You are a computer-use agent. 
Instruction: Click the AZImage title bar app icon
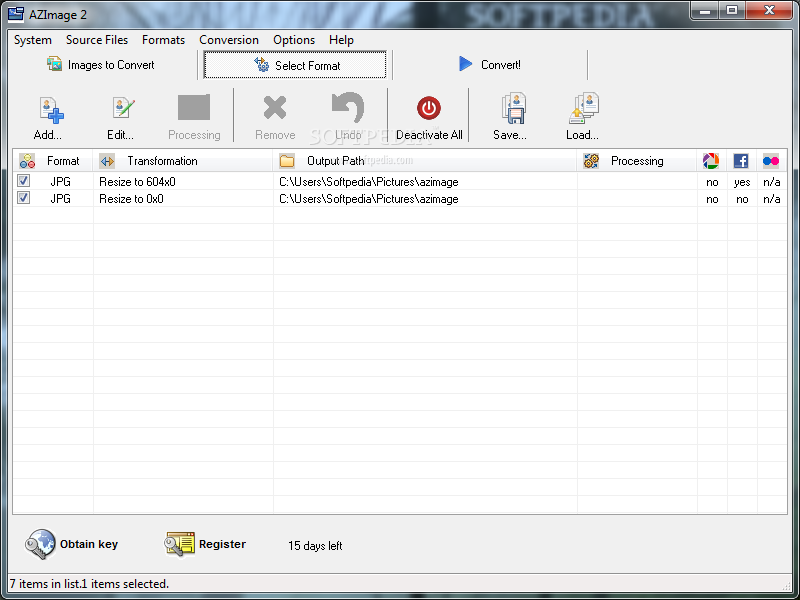pyautogui.click(x=16, y=14)
